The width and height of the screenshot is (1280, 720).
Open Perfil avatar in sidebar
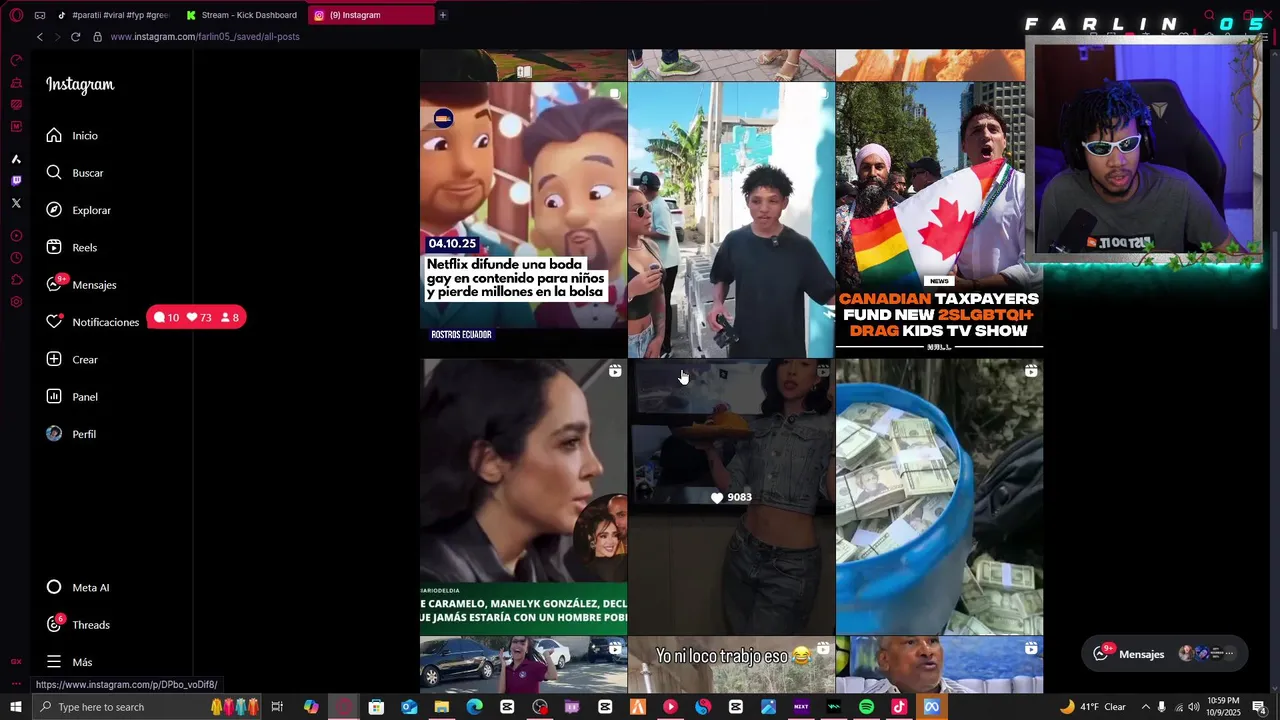pyautogui.click(x=54, y=434)
